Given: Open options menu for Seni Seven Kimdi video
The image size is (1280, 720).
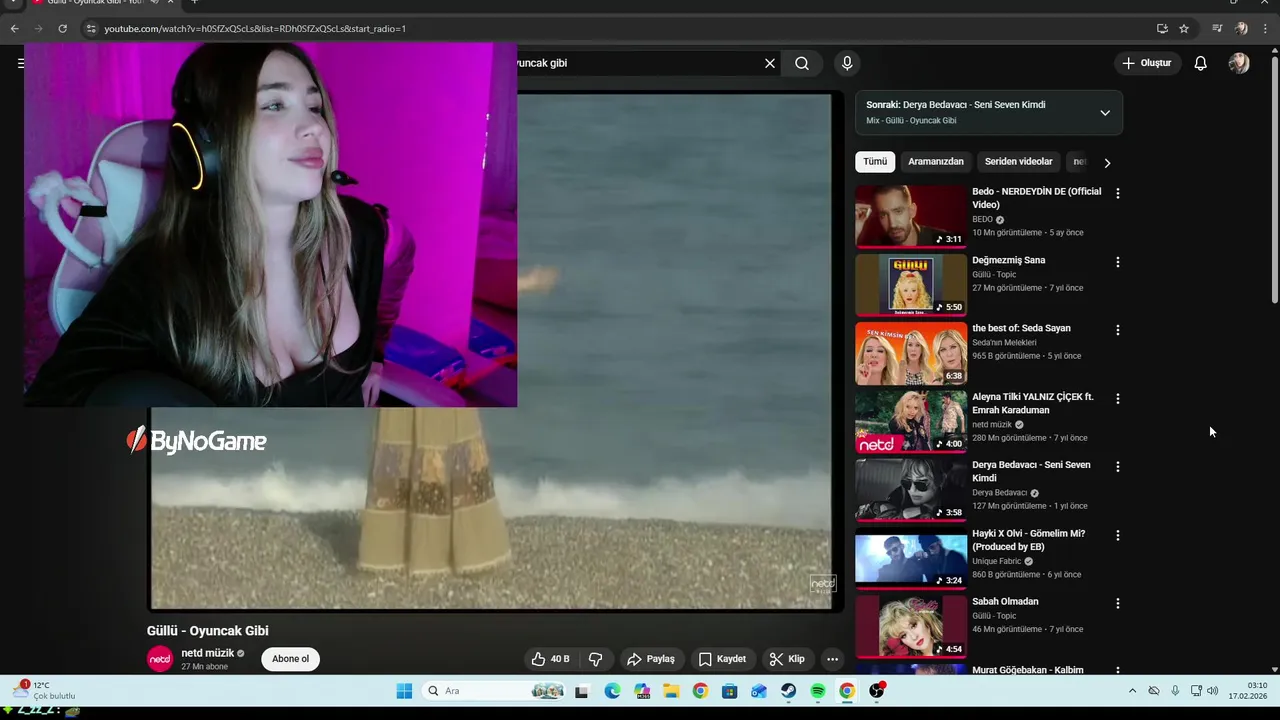Looking at the screenshot, I should pos(1118,467).
